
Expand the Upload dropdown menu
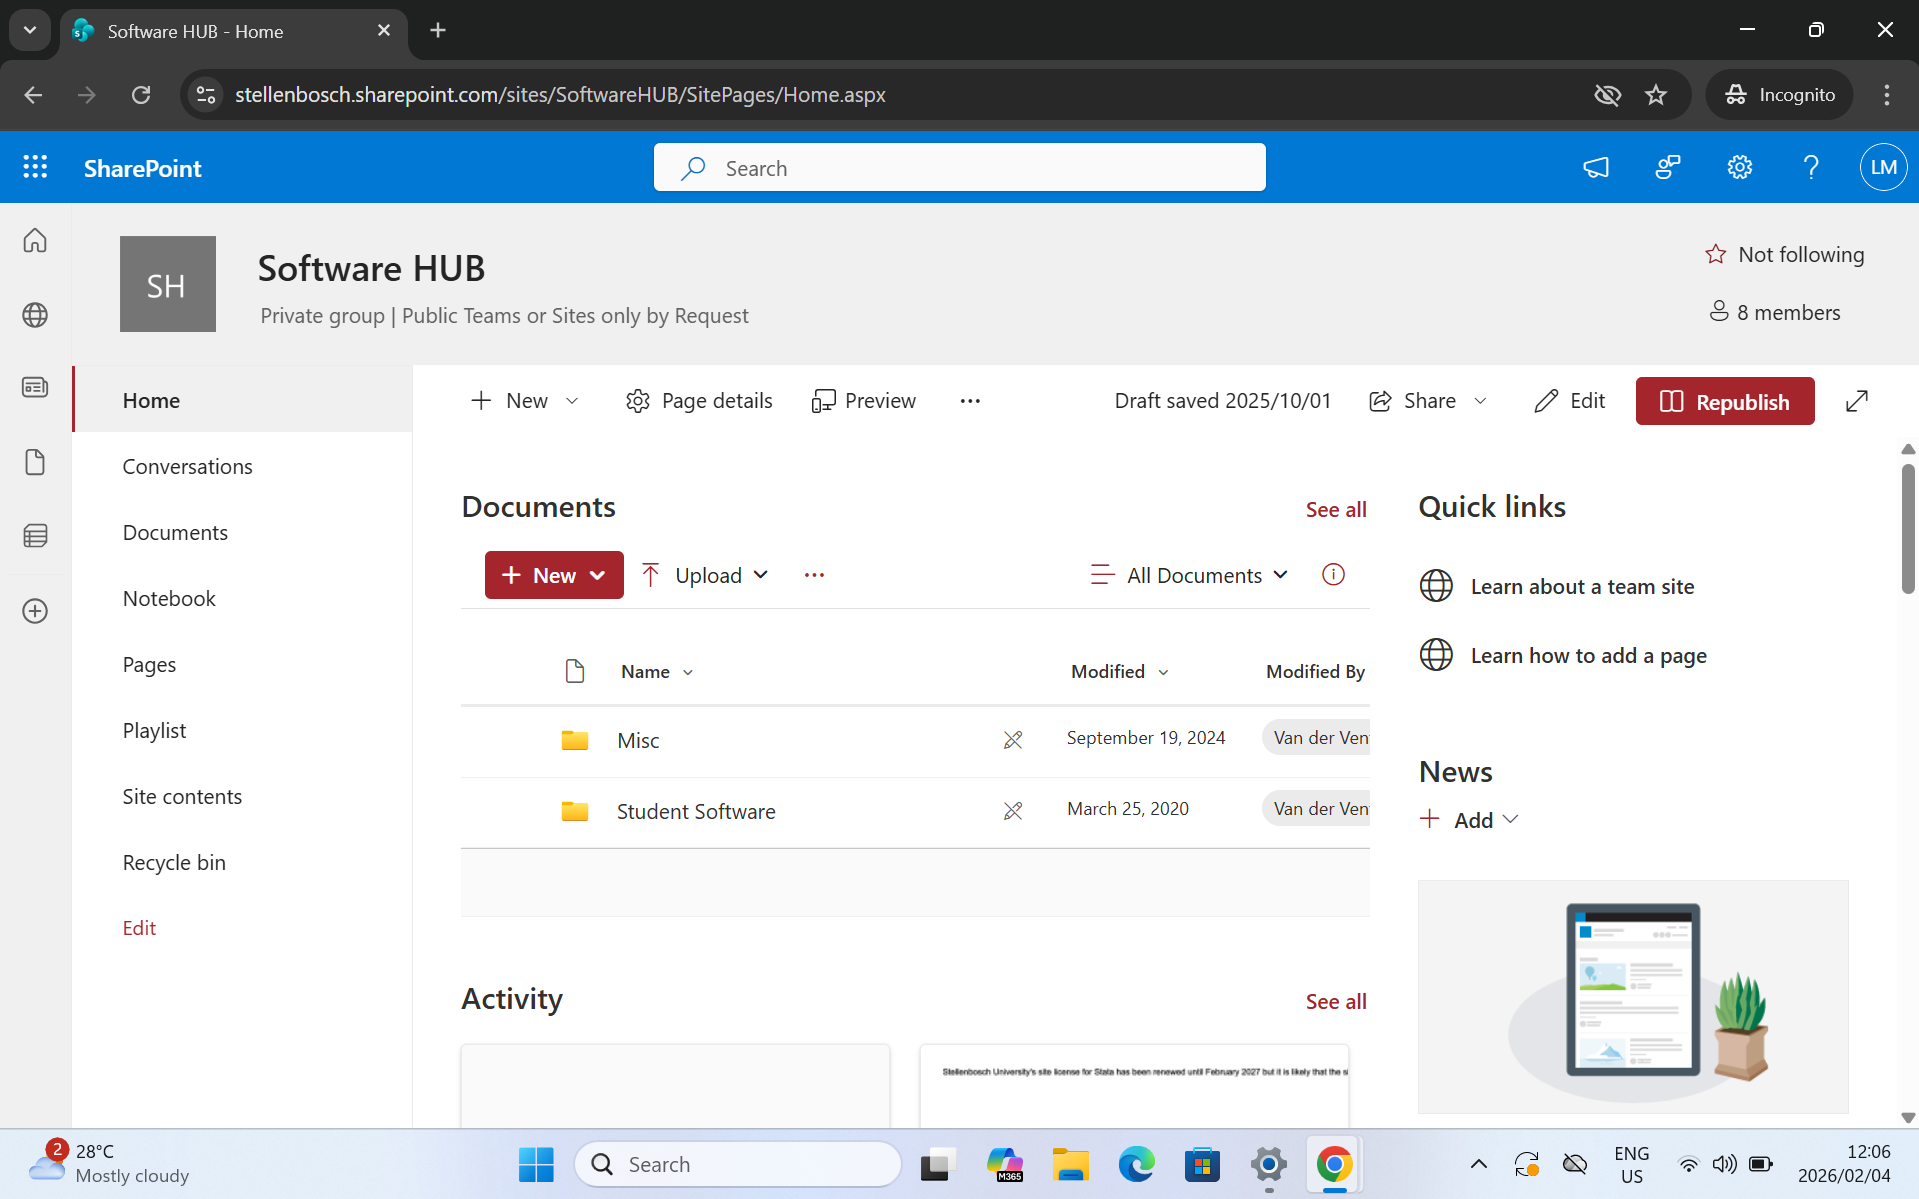pyautogui.click(x=706, y=575)
